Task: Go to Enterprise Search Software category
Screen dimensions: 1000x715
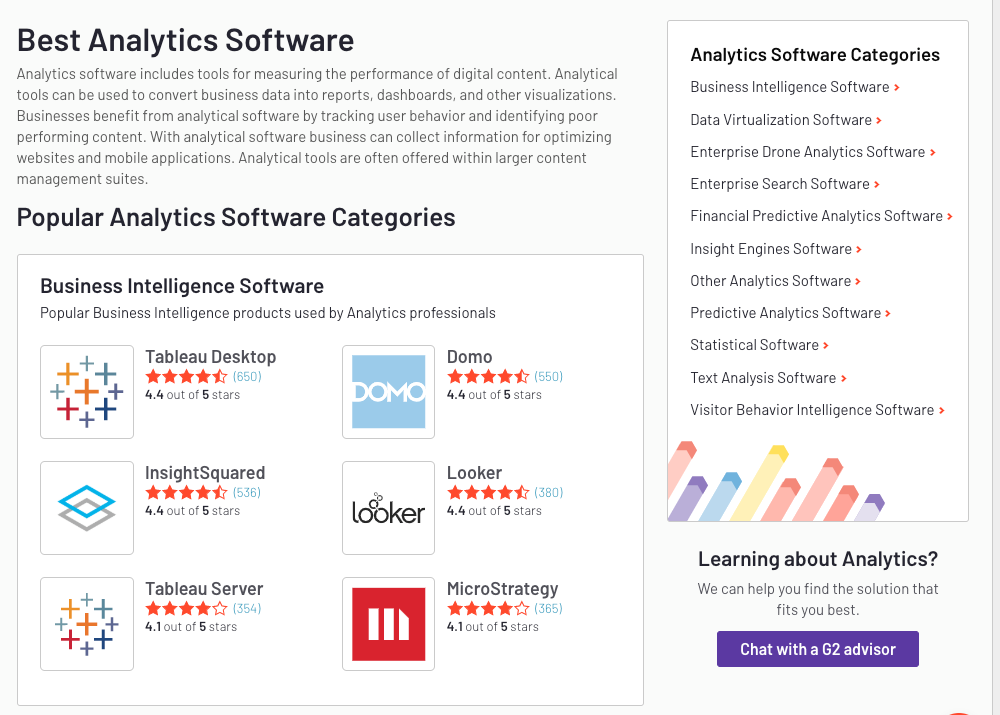Action: pos(785,184)
